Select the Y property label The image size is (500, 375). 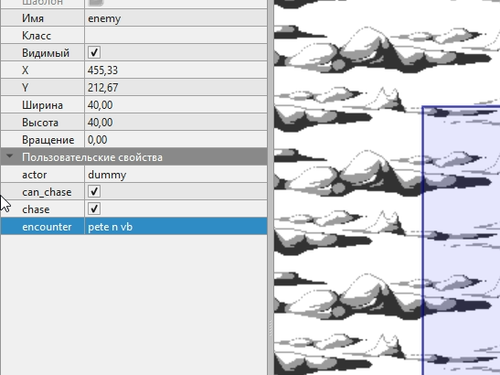click(x=25, y=87)
